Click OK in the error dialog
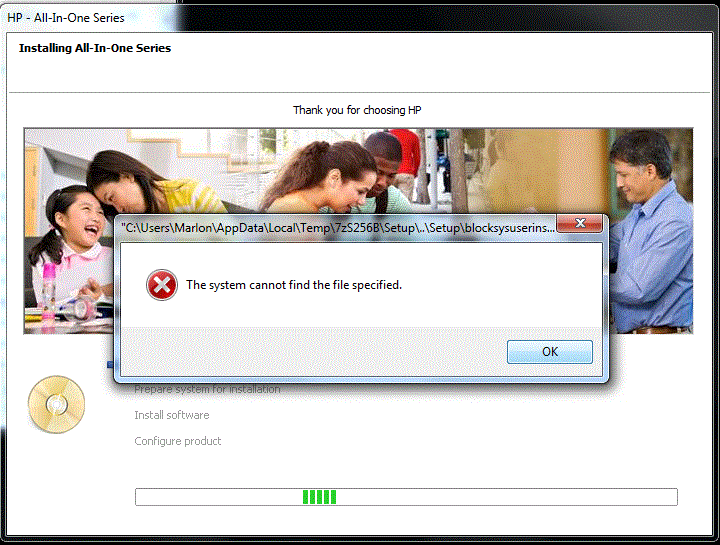This screenshot has height=545, width=720. pos(549,352)
